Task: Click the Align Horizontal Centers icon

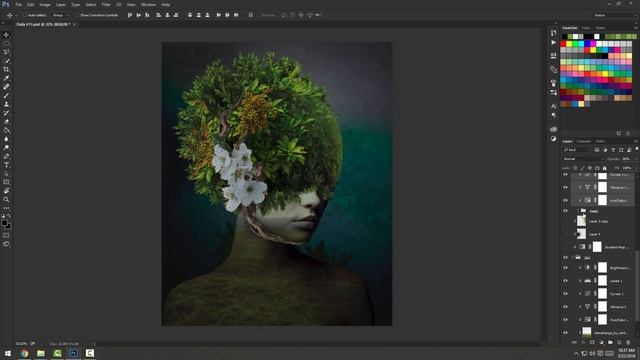Action: point(167,15)
